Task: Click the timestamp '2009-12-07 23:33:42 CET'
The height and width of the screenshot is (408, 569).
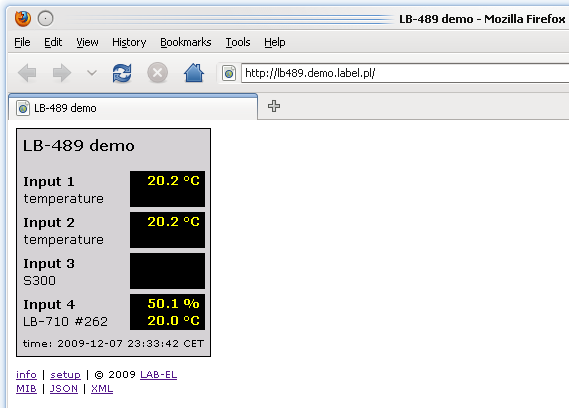Action: (x=131, y=343)
